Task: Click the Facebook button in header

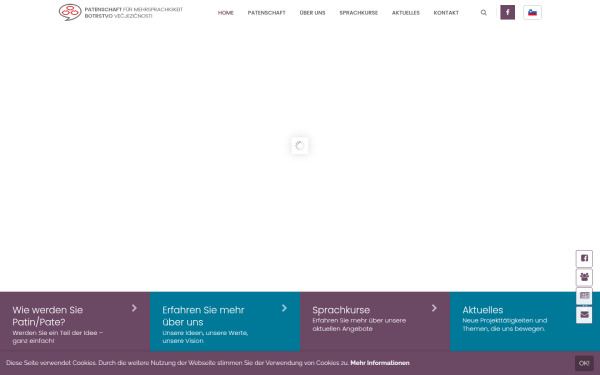Action: click(x=507, y=12)
